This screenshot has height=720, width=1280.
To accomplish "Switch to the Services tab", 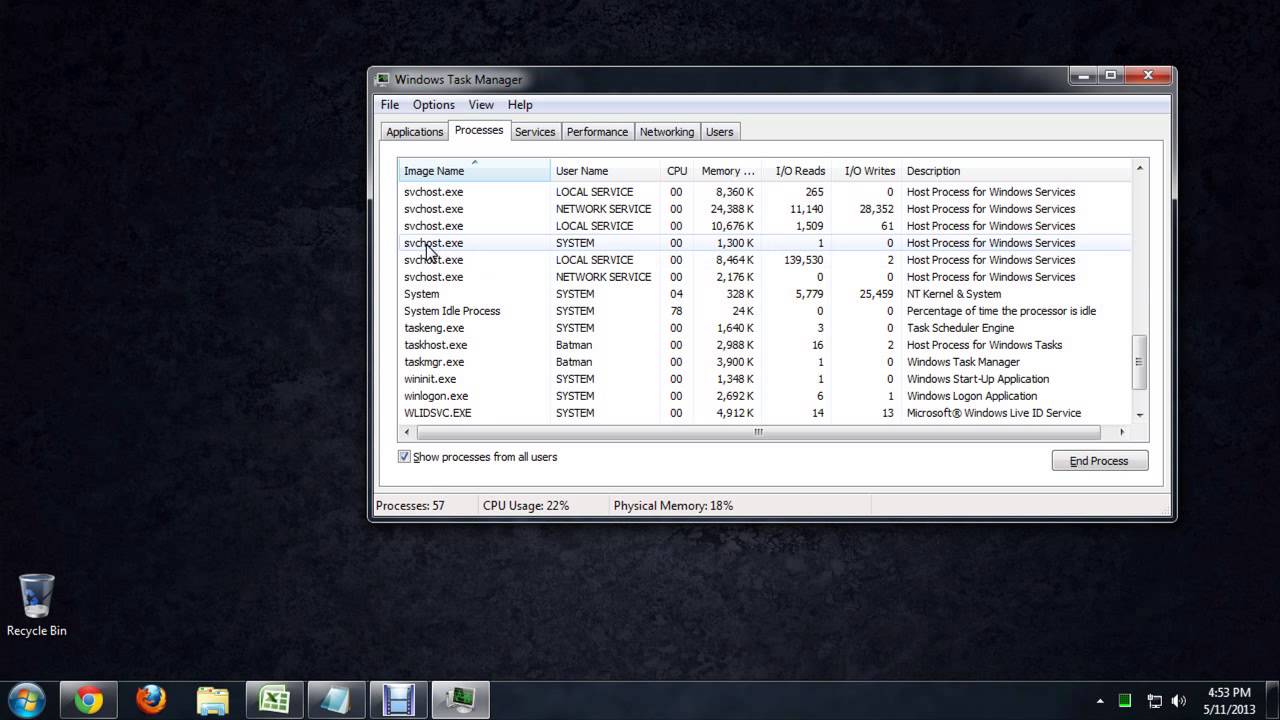I will coord(535,132).
